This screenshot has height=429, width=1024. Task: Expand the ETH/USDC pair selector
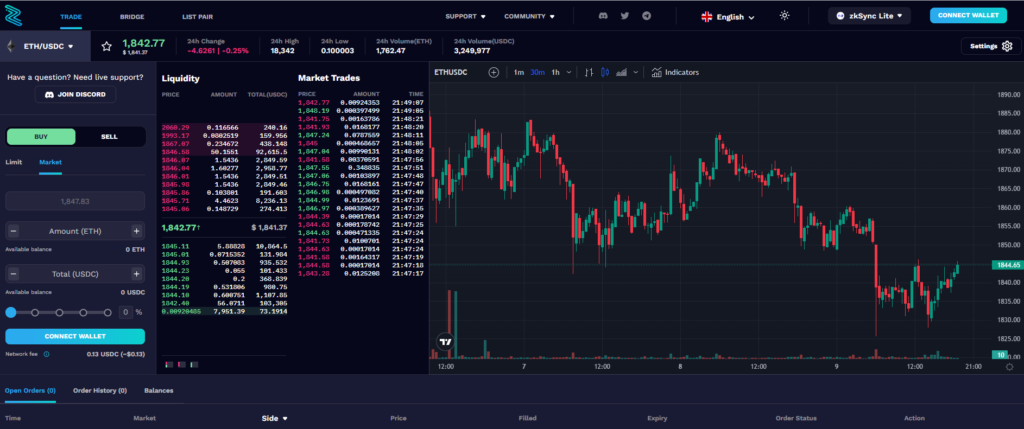coord(49,46)
